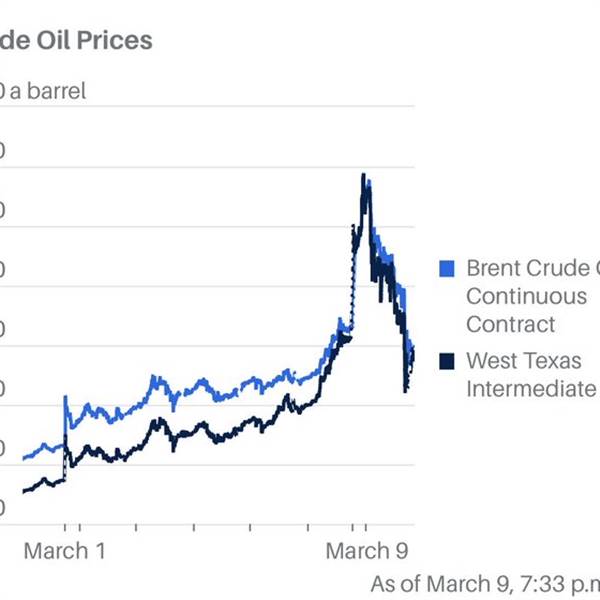
Task: Select the 'Brent Crude' legend label text
Action: [530, 268]
